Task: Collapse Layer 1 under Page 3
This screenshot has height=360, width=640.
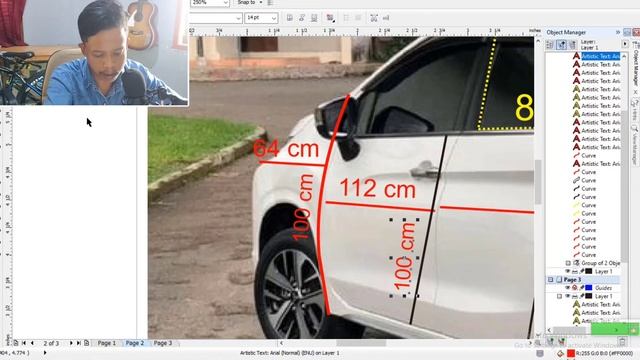Action: tap(560, 296)
